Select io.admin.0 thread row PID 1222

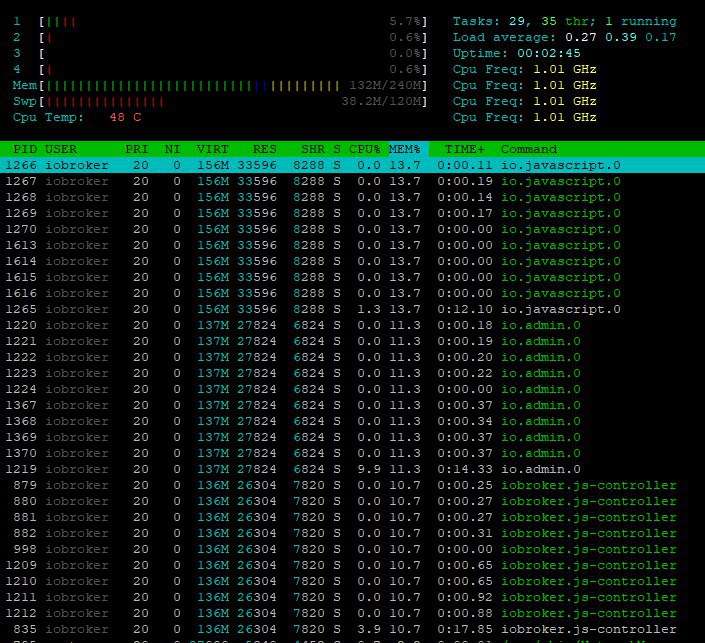click(x=352, y=357)
